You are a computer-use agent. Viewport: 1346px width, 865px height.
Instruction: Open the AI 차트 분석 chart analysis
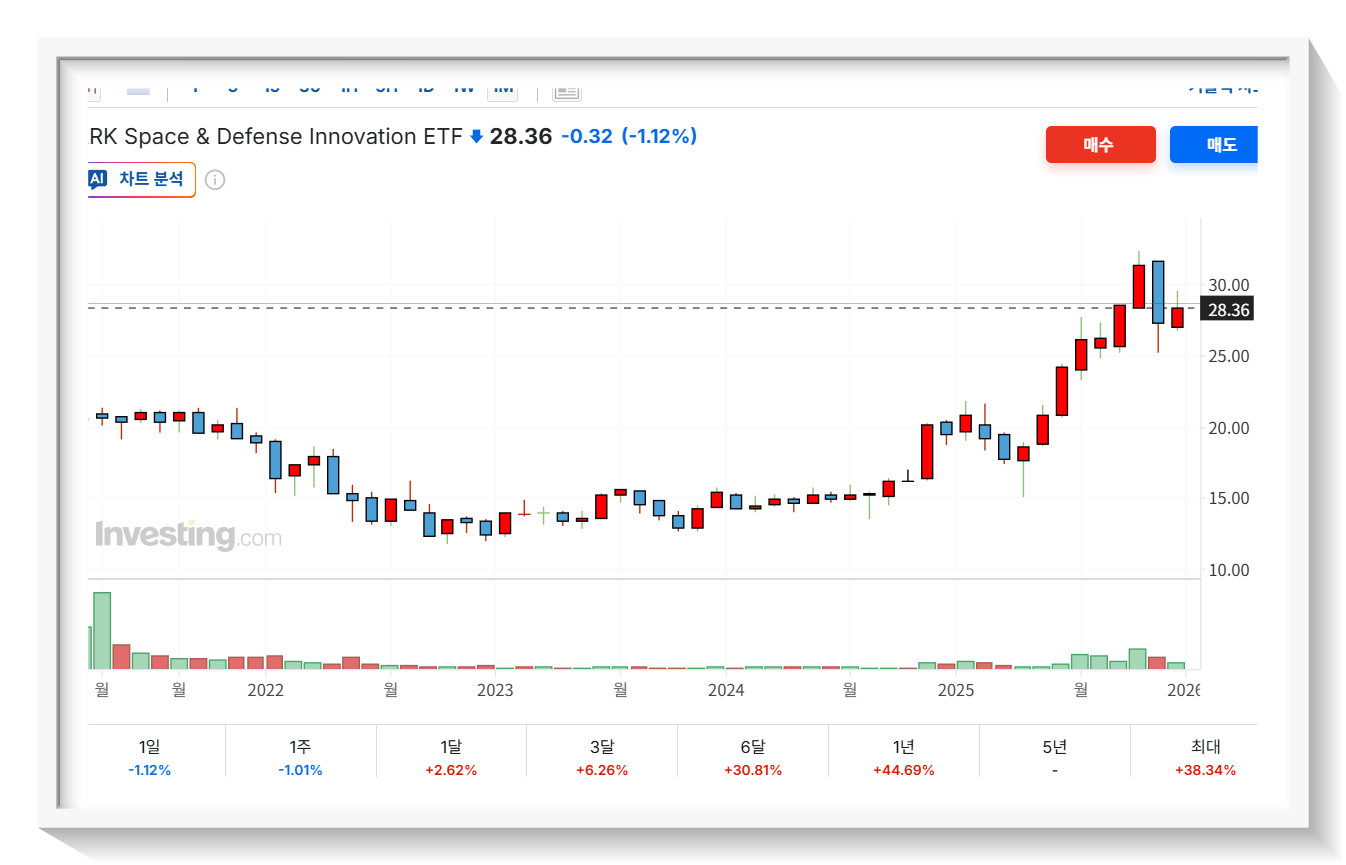142,179
